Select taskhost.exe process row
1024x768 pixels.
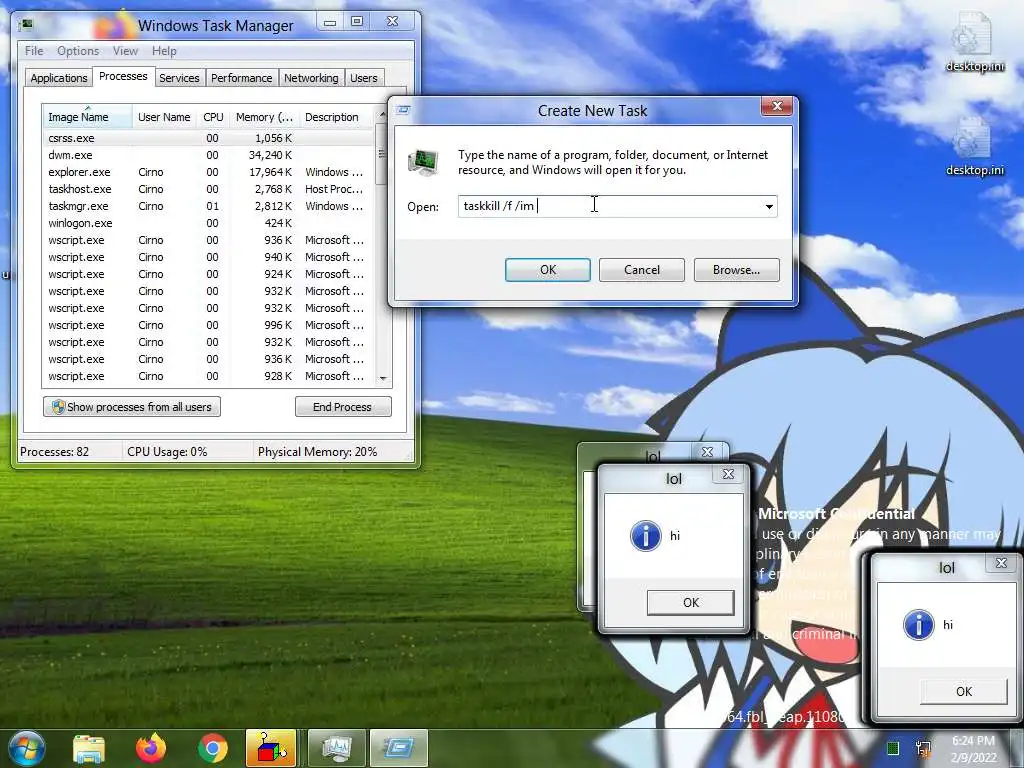(x=208, y=189)
